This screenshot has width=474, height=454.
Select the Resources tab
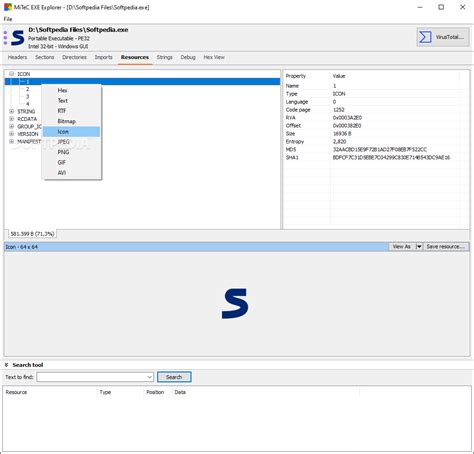pyautogui.click(x=135, y=57)
